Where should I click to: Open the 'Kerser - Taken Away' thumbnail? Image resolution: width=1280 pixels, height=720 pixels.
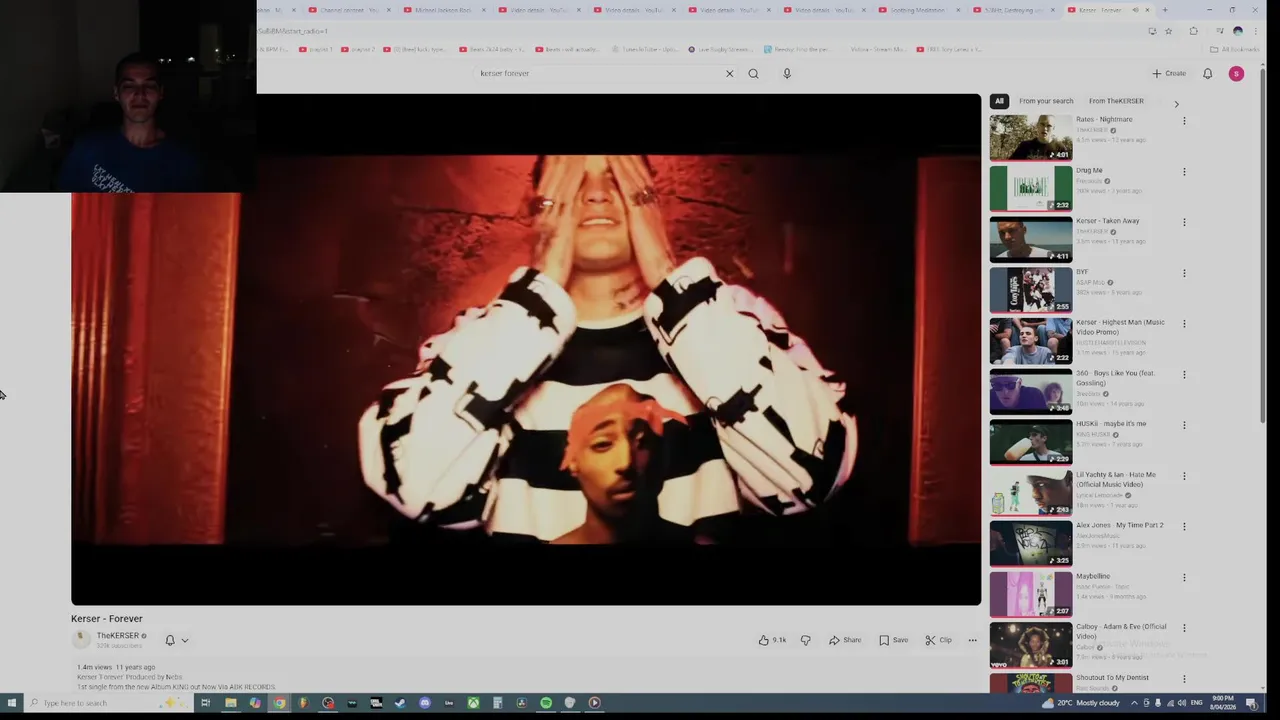pyautogui.click(x=1031, y=239)
